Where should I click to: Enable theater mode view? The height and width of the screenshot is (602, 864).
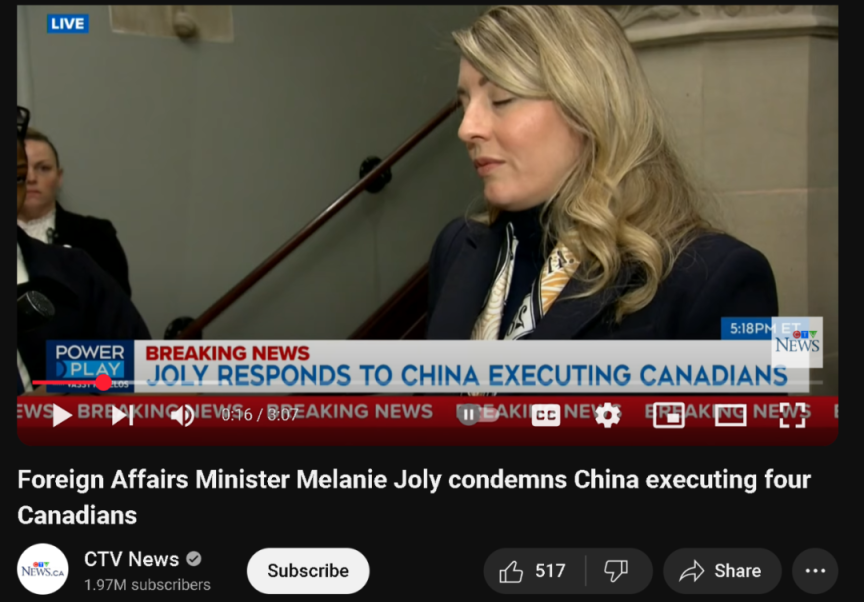tap(731, 415)
